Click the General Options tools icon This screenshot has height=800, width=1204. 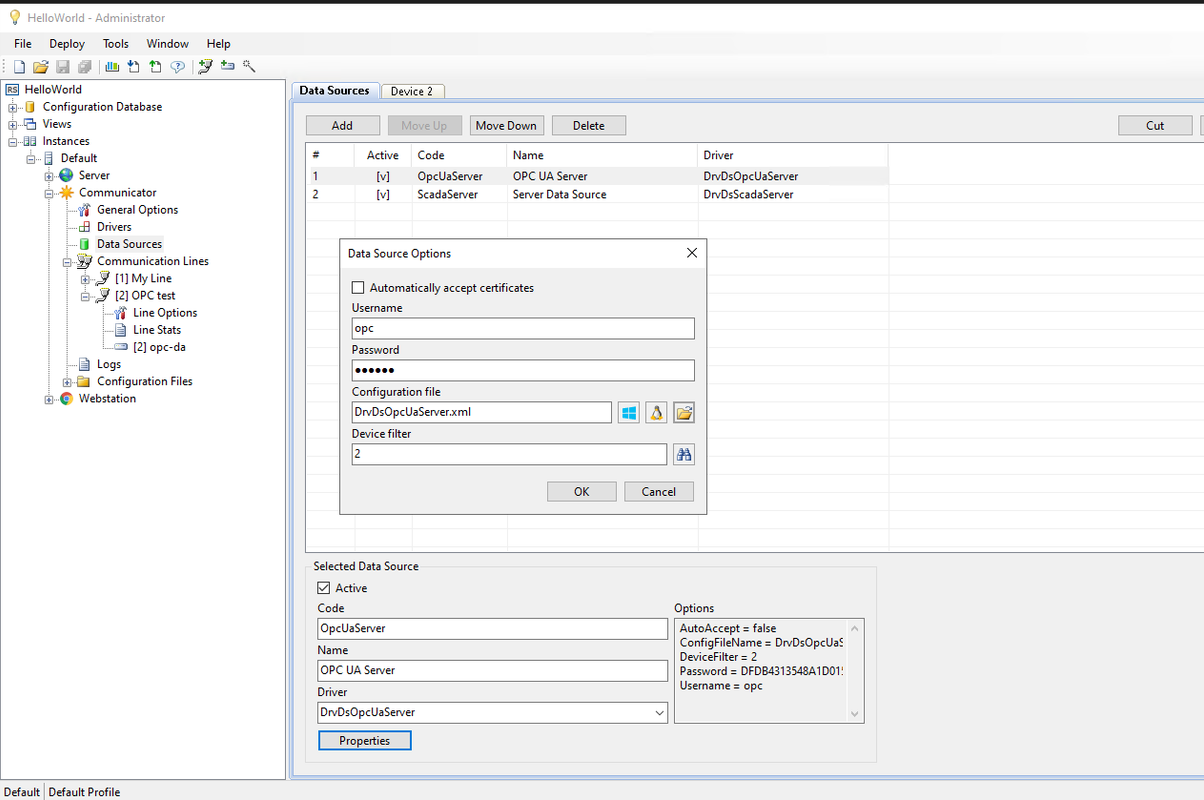pyautogui.click(x=84, y=210)
